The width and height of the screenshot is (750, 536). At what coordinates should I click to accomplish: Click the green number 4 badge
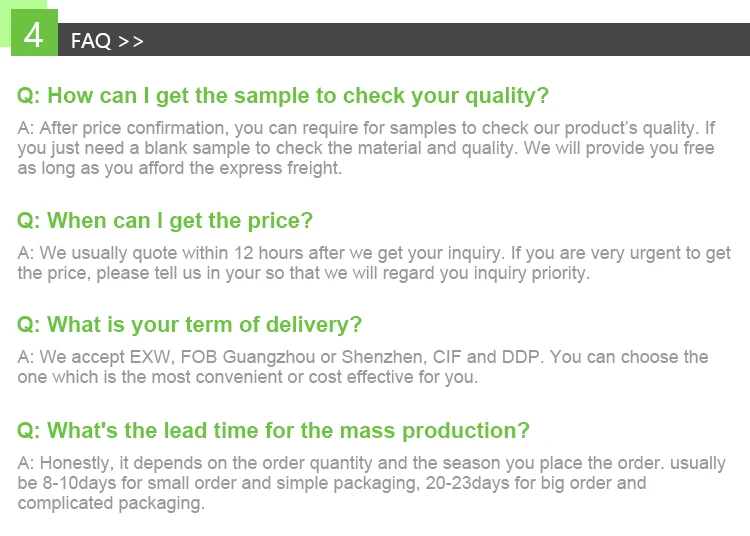click(33, 36)
